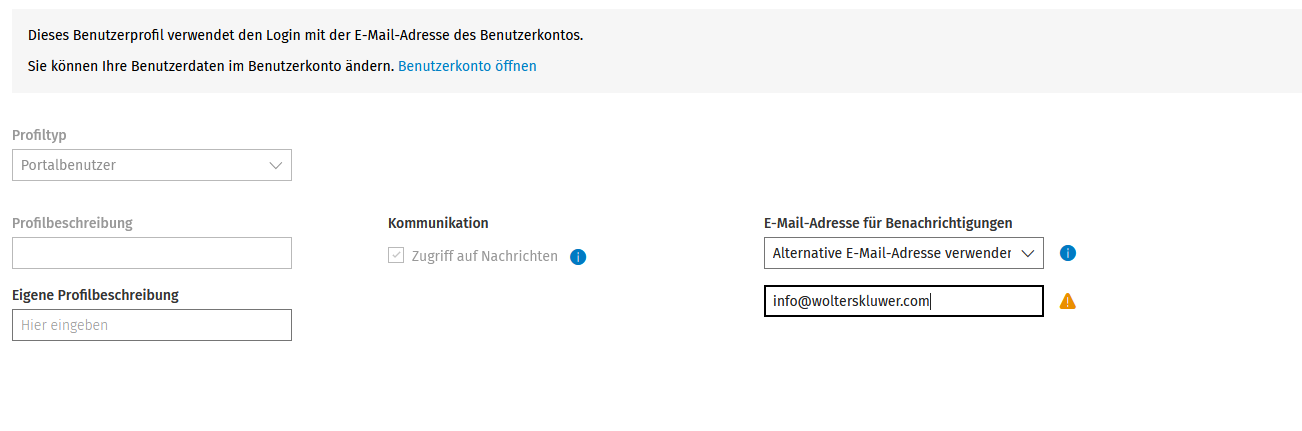Image resolution: width=1302 pixels, height=431 pixels.
Task: Click the first notice line about the login e-mail address
Action: (305, 35)
